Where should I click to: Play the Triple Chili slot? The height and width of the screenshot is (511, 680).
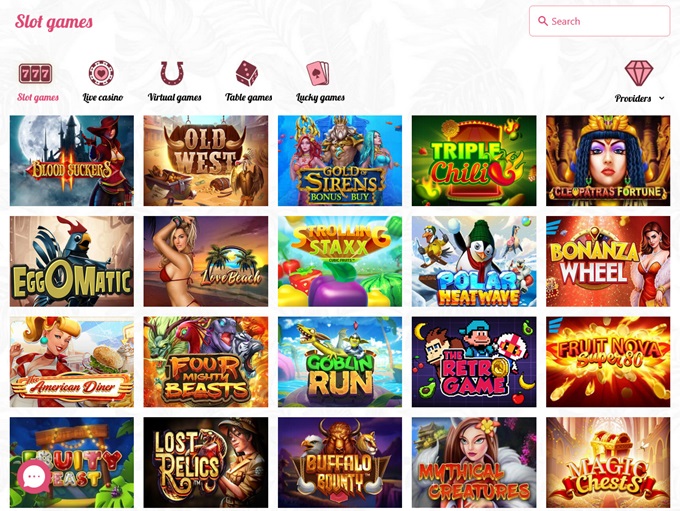point(474,161)
